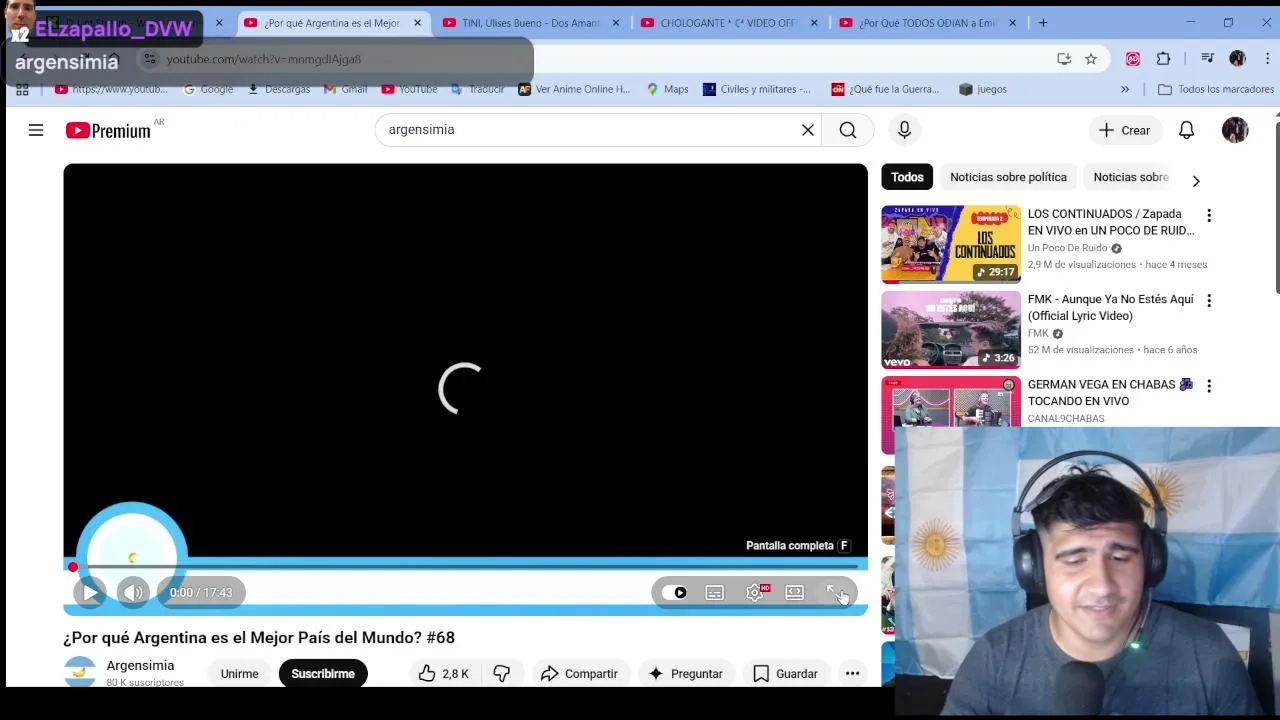Select the Noticias sobre política chip

point(1008,177)
